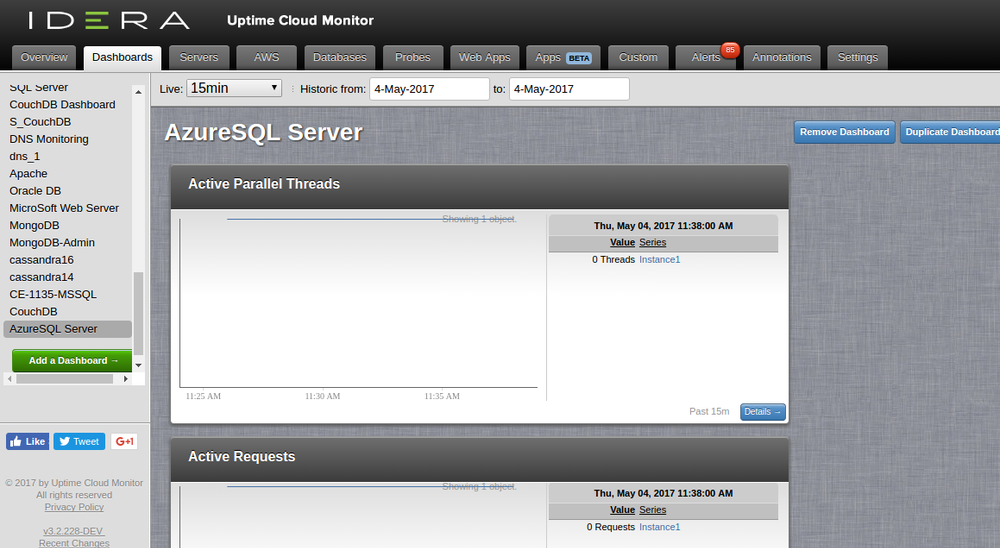This screenshot has height=548, width=1000.
Task: Open the Settings tab
Action: [x=858, y=57]
